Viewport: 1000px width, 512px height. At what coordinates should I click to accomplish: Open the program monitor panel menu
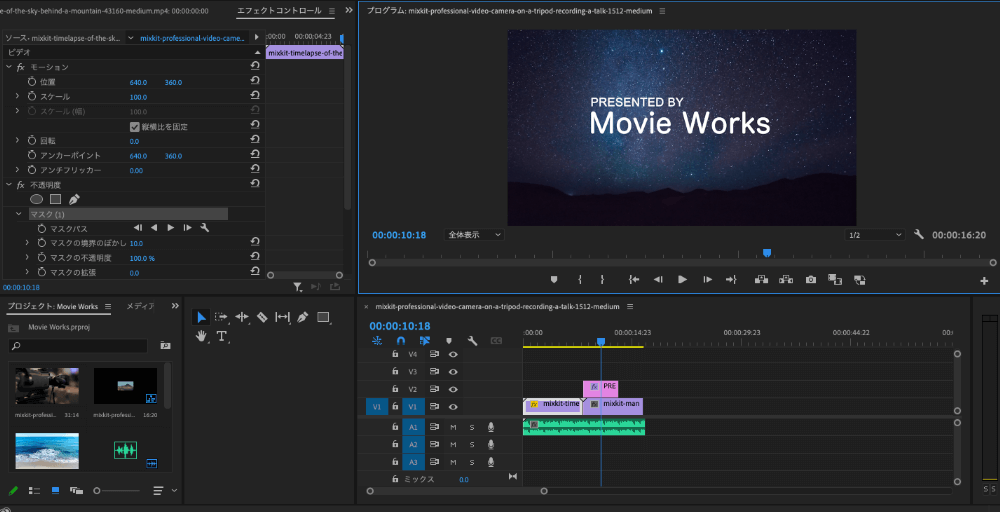(x=662, y=11)
